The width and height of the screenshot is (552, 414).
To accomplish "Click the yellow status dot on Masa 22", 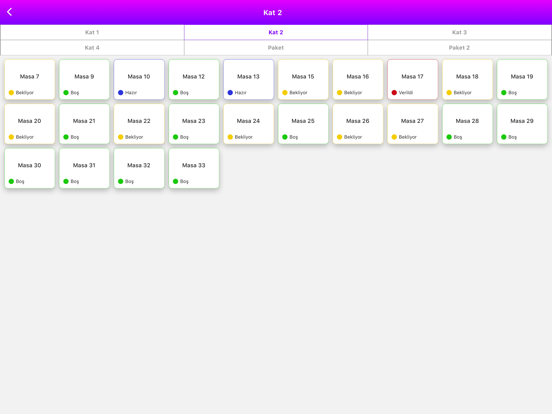I will point(121,137).
